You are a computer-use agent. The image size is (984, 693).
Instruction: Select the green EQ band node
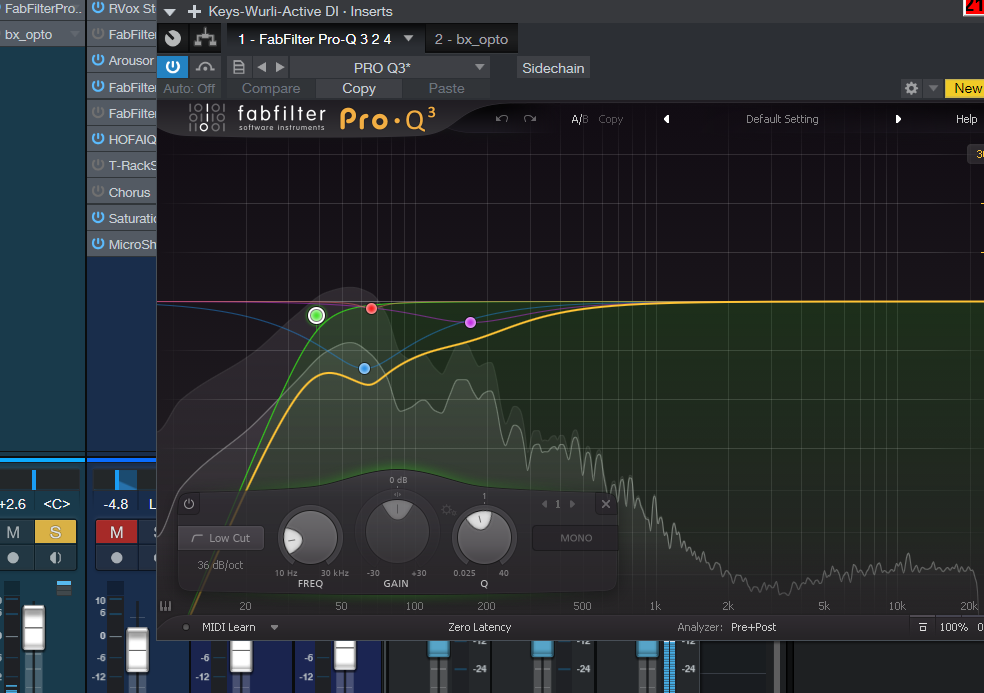316,315
